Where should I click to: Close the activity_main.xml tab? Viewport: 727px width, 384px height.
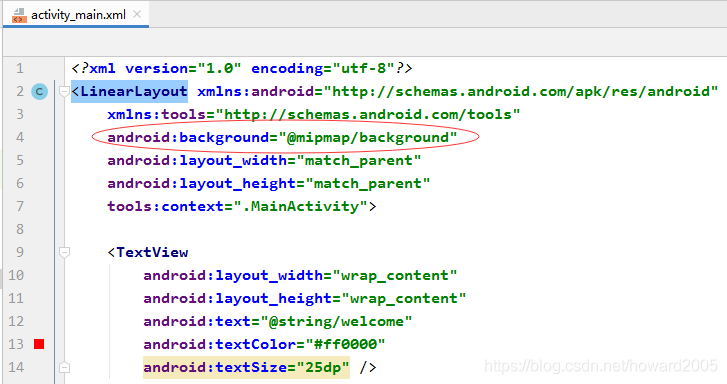(137, 14)
